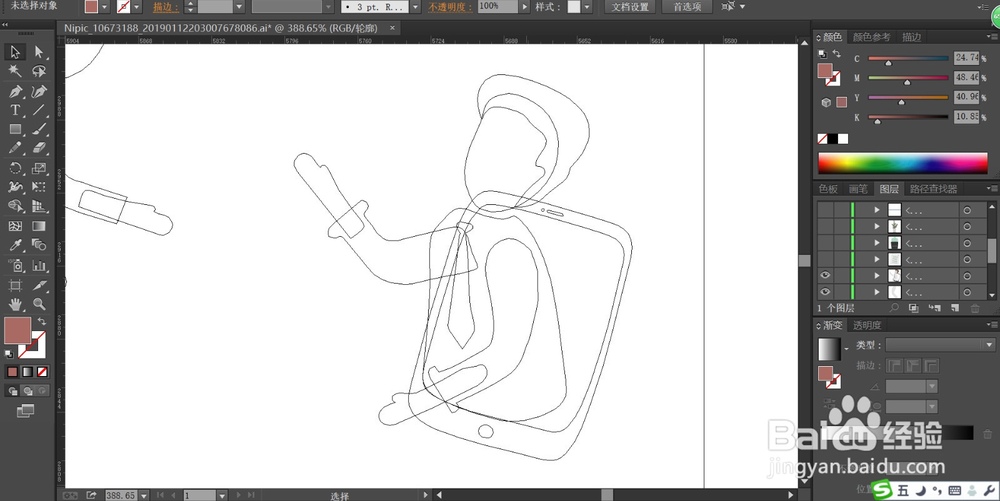This screenshot has width=1000, height=501.
Task: Open opacity slider arrow next to 100%
Action: (525, 6)
